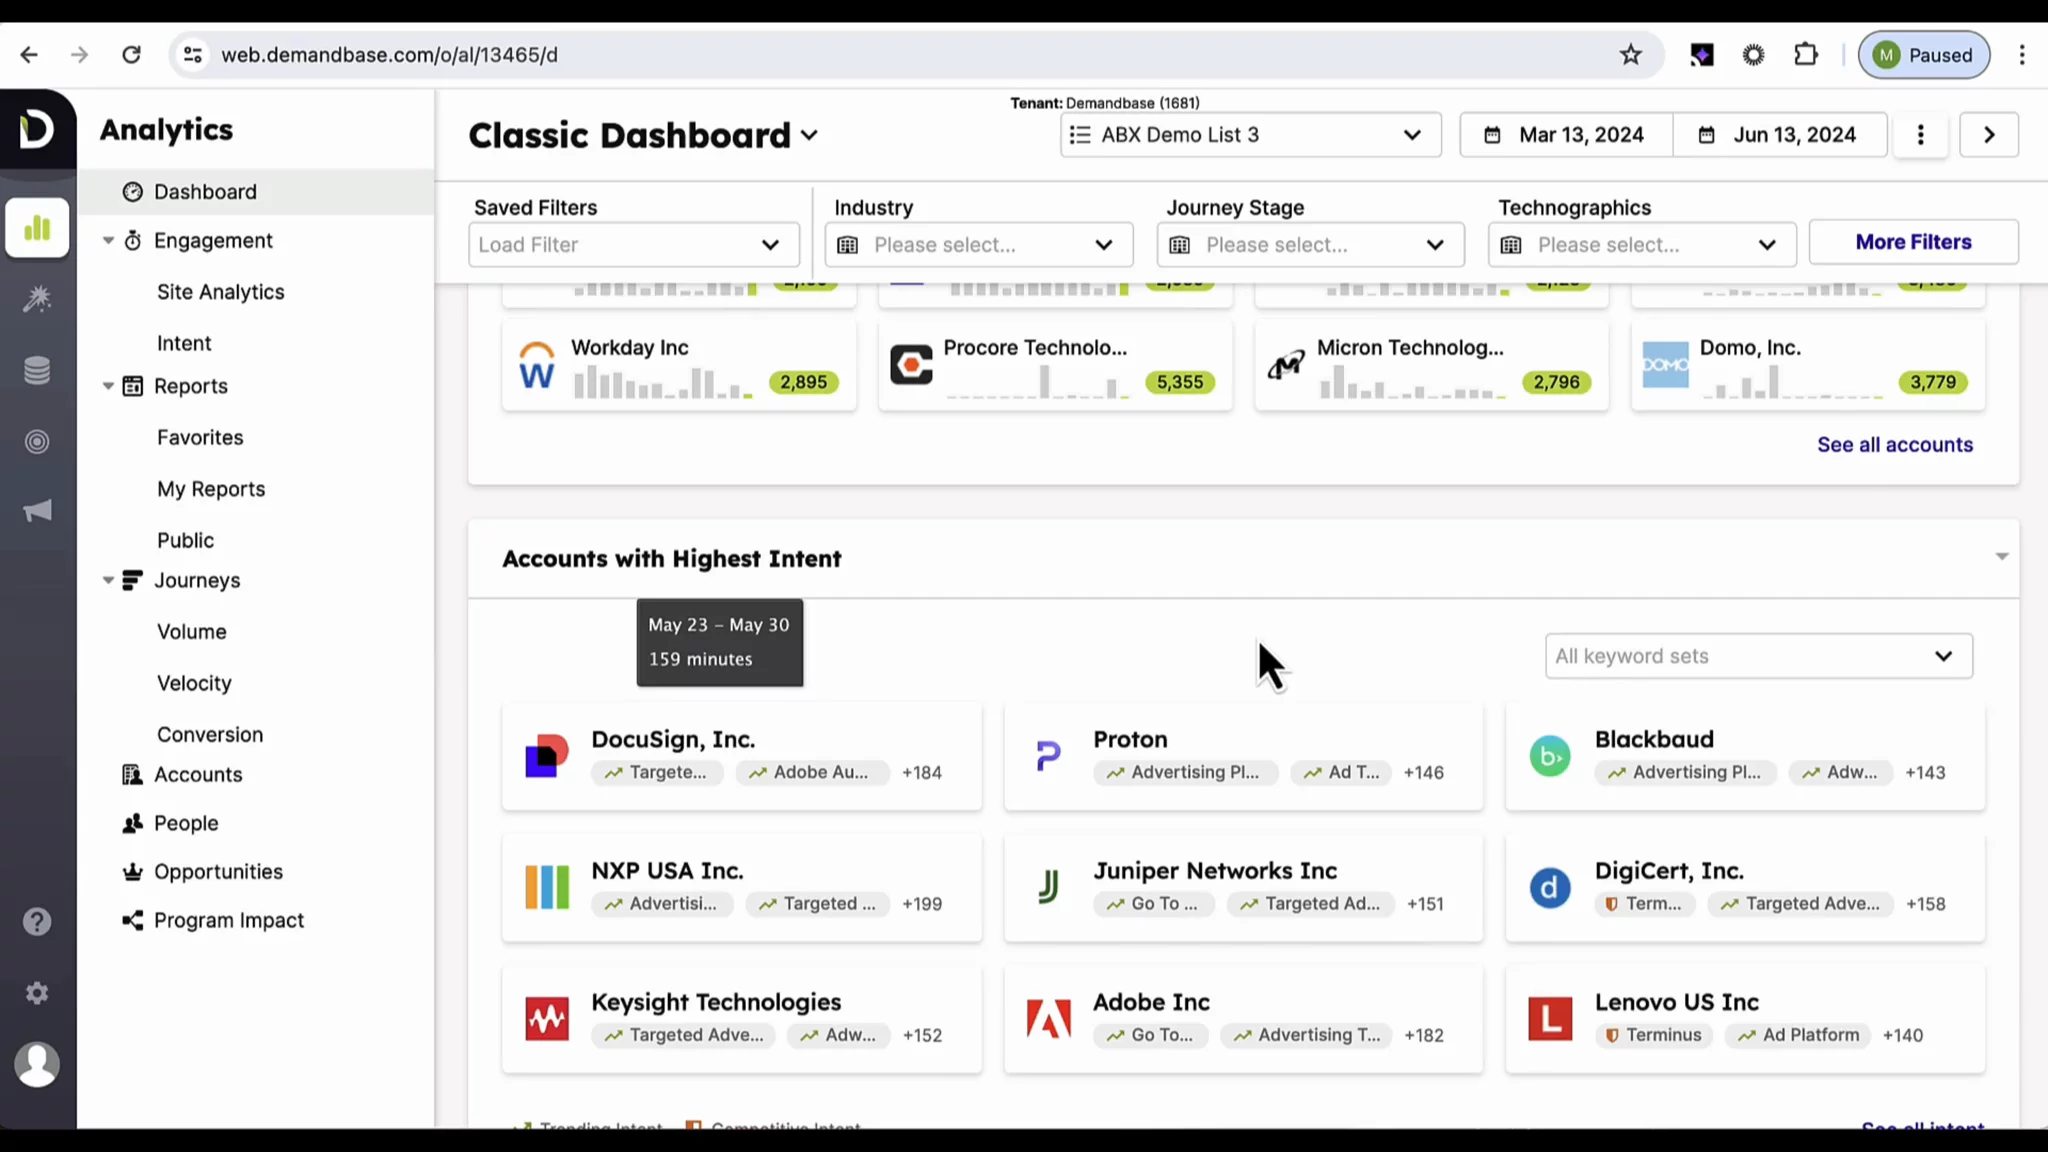Open the database stack sidebar icon
Image resolution: width=2048 pixels, height=1152 pixels.
point(37,370)
